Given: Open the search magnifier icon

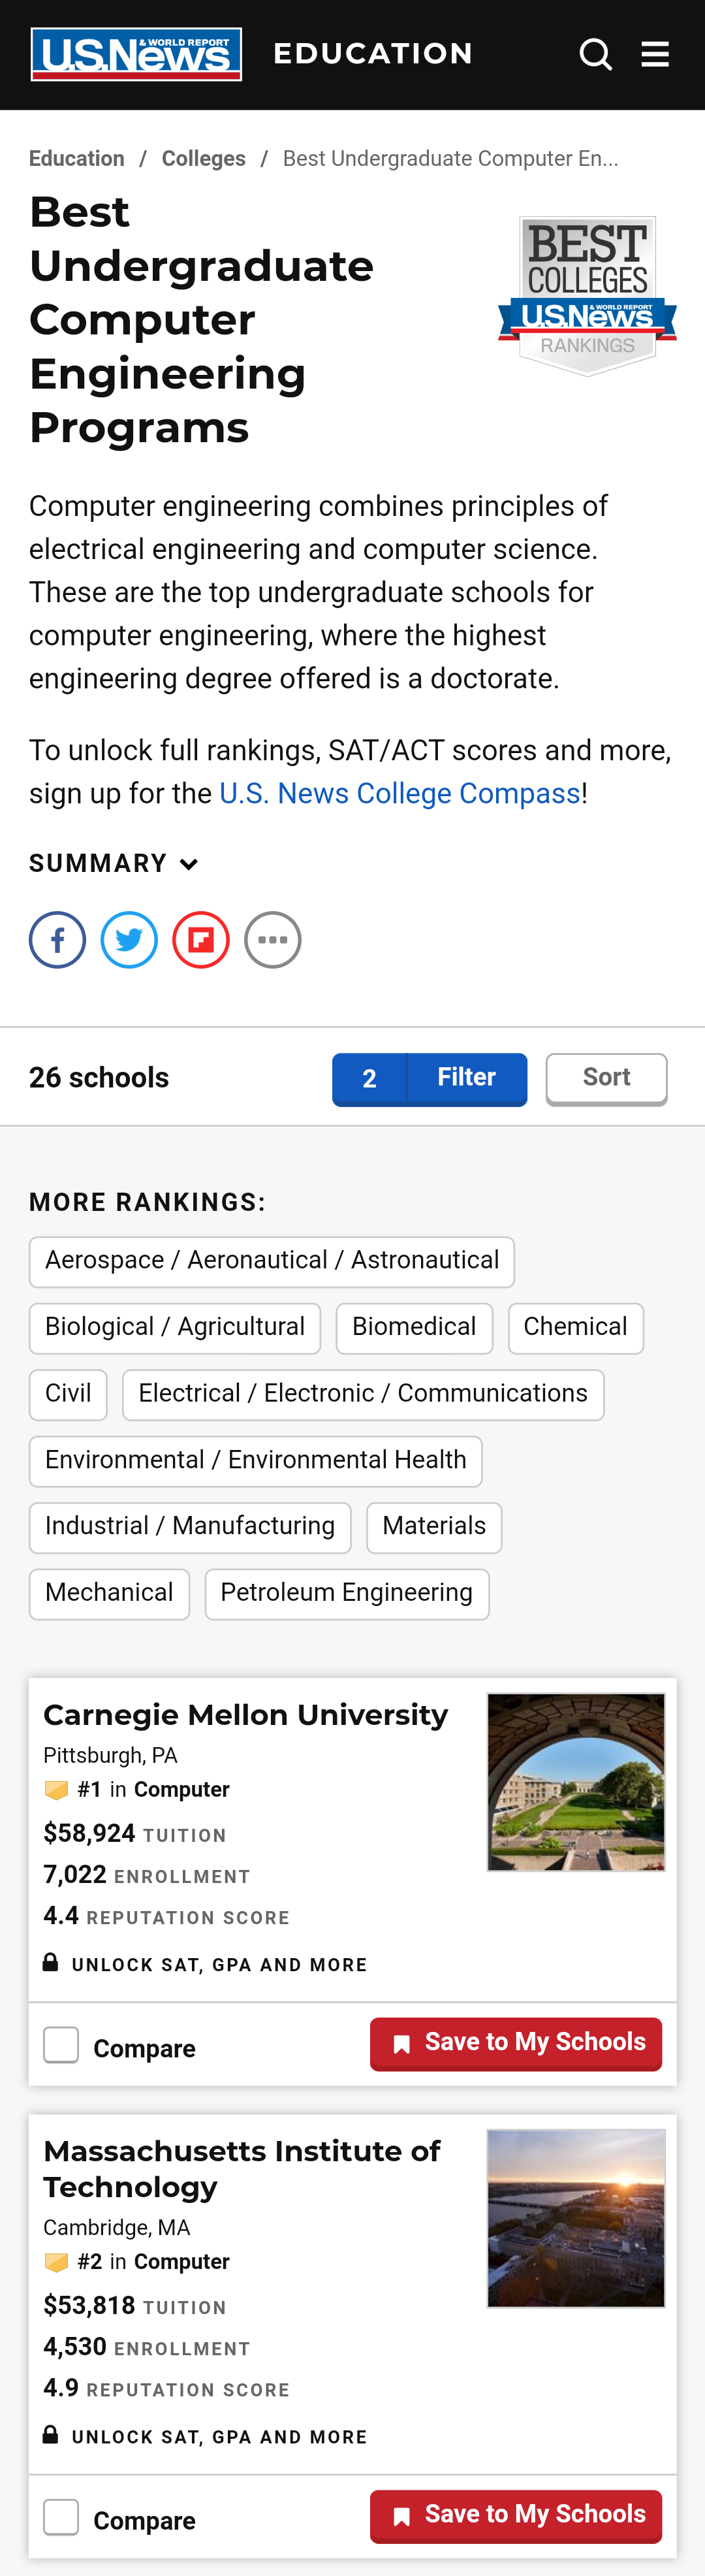Looking at the screenshot, I should (595, 54).
